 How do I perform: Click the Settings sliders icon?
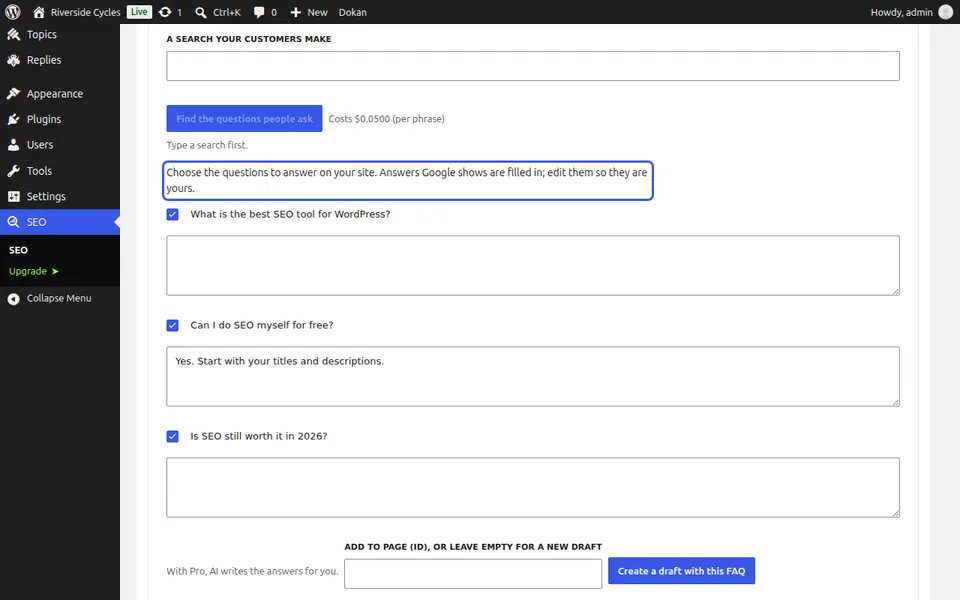click(x=13, y=197)
